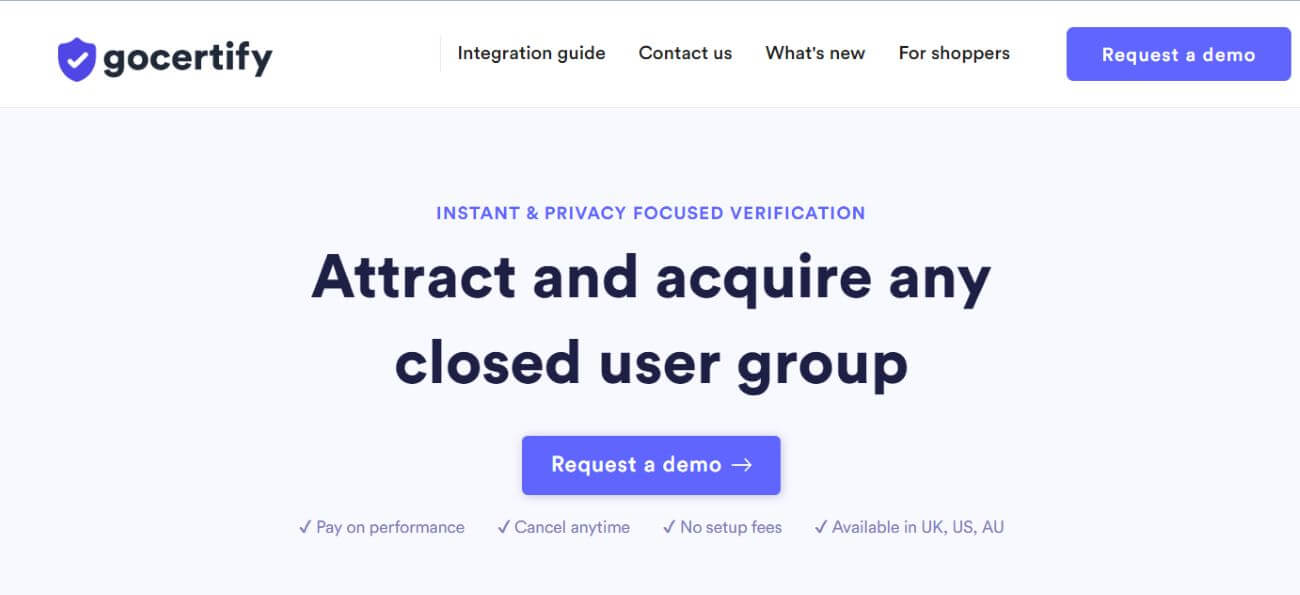Click the header Request a demo button

coord(1178,54)
